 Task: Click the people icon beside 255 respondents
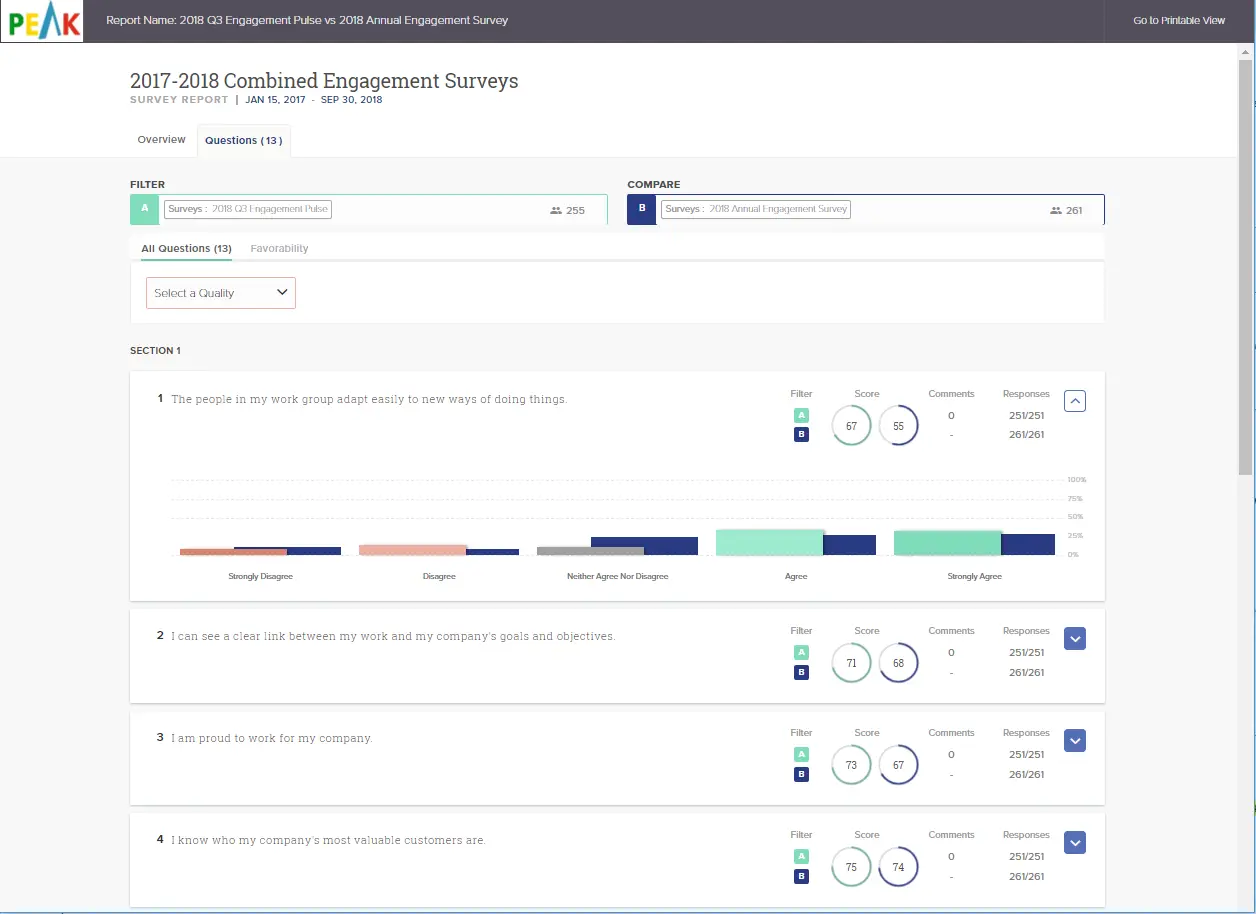click(x=556, y=211)
